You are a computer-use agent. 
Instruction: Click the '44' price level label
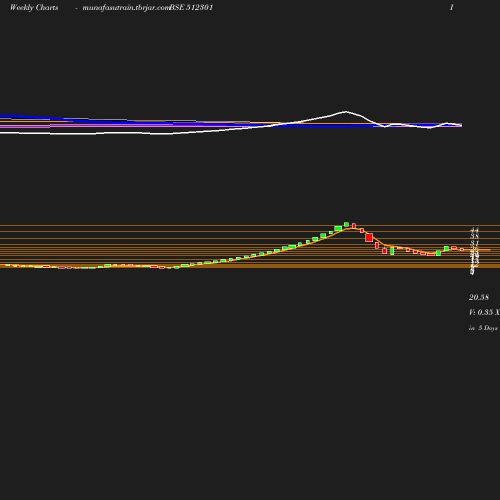474,230
